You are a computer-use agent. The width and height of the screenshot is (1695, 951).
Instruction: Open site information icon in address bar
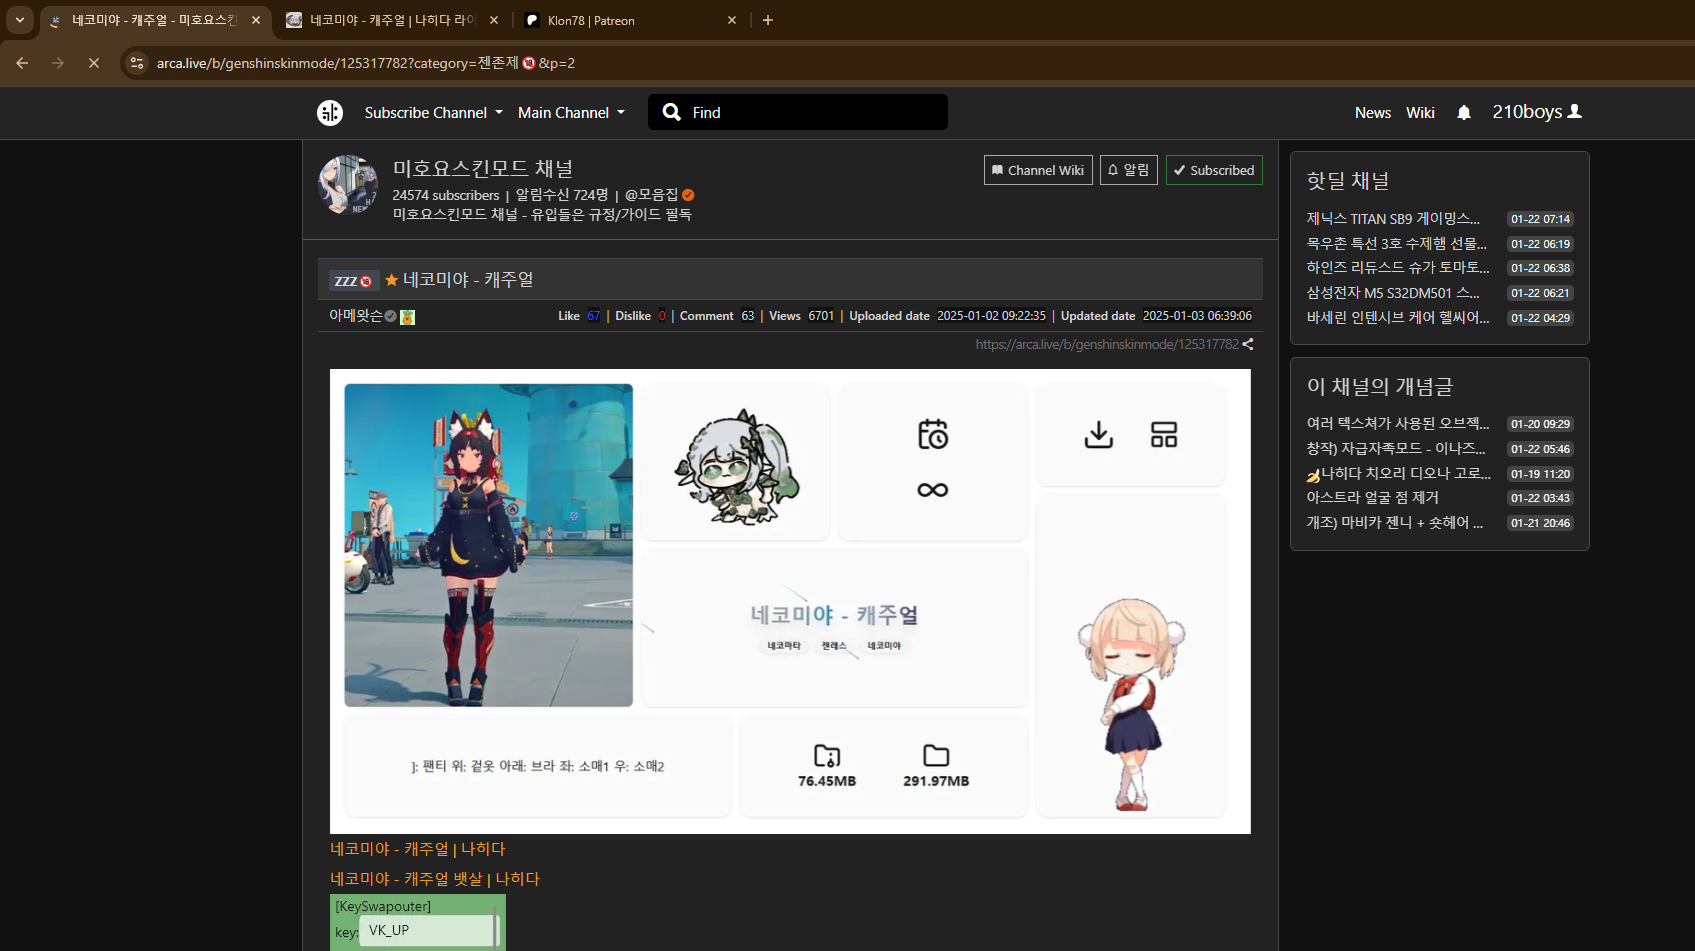click(137, 63)
